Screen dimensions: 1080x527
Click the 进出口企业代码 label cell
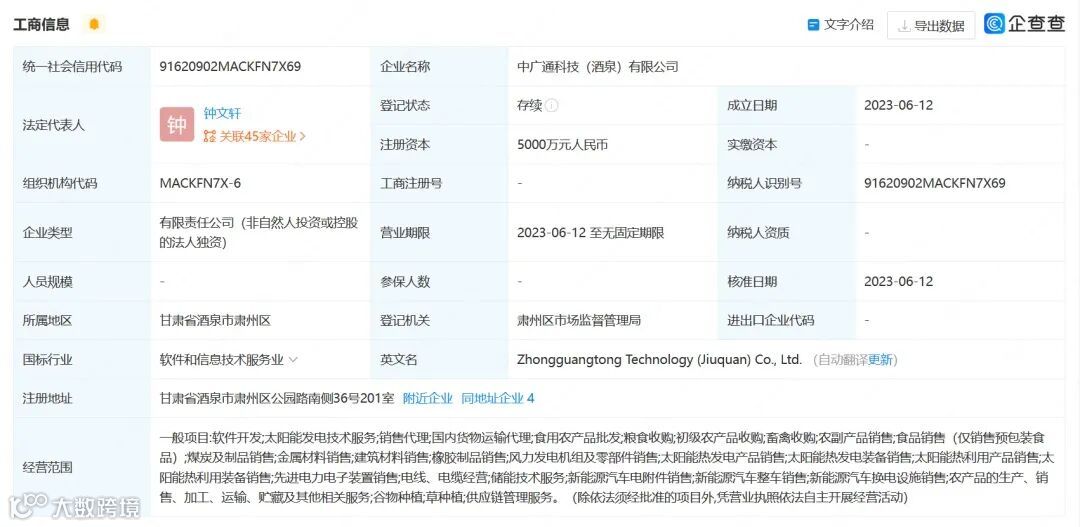click(787, 320)
